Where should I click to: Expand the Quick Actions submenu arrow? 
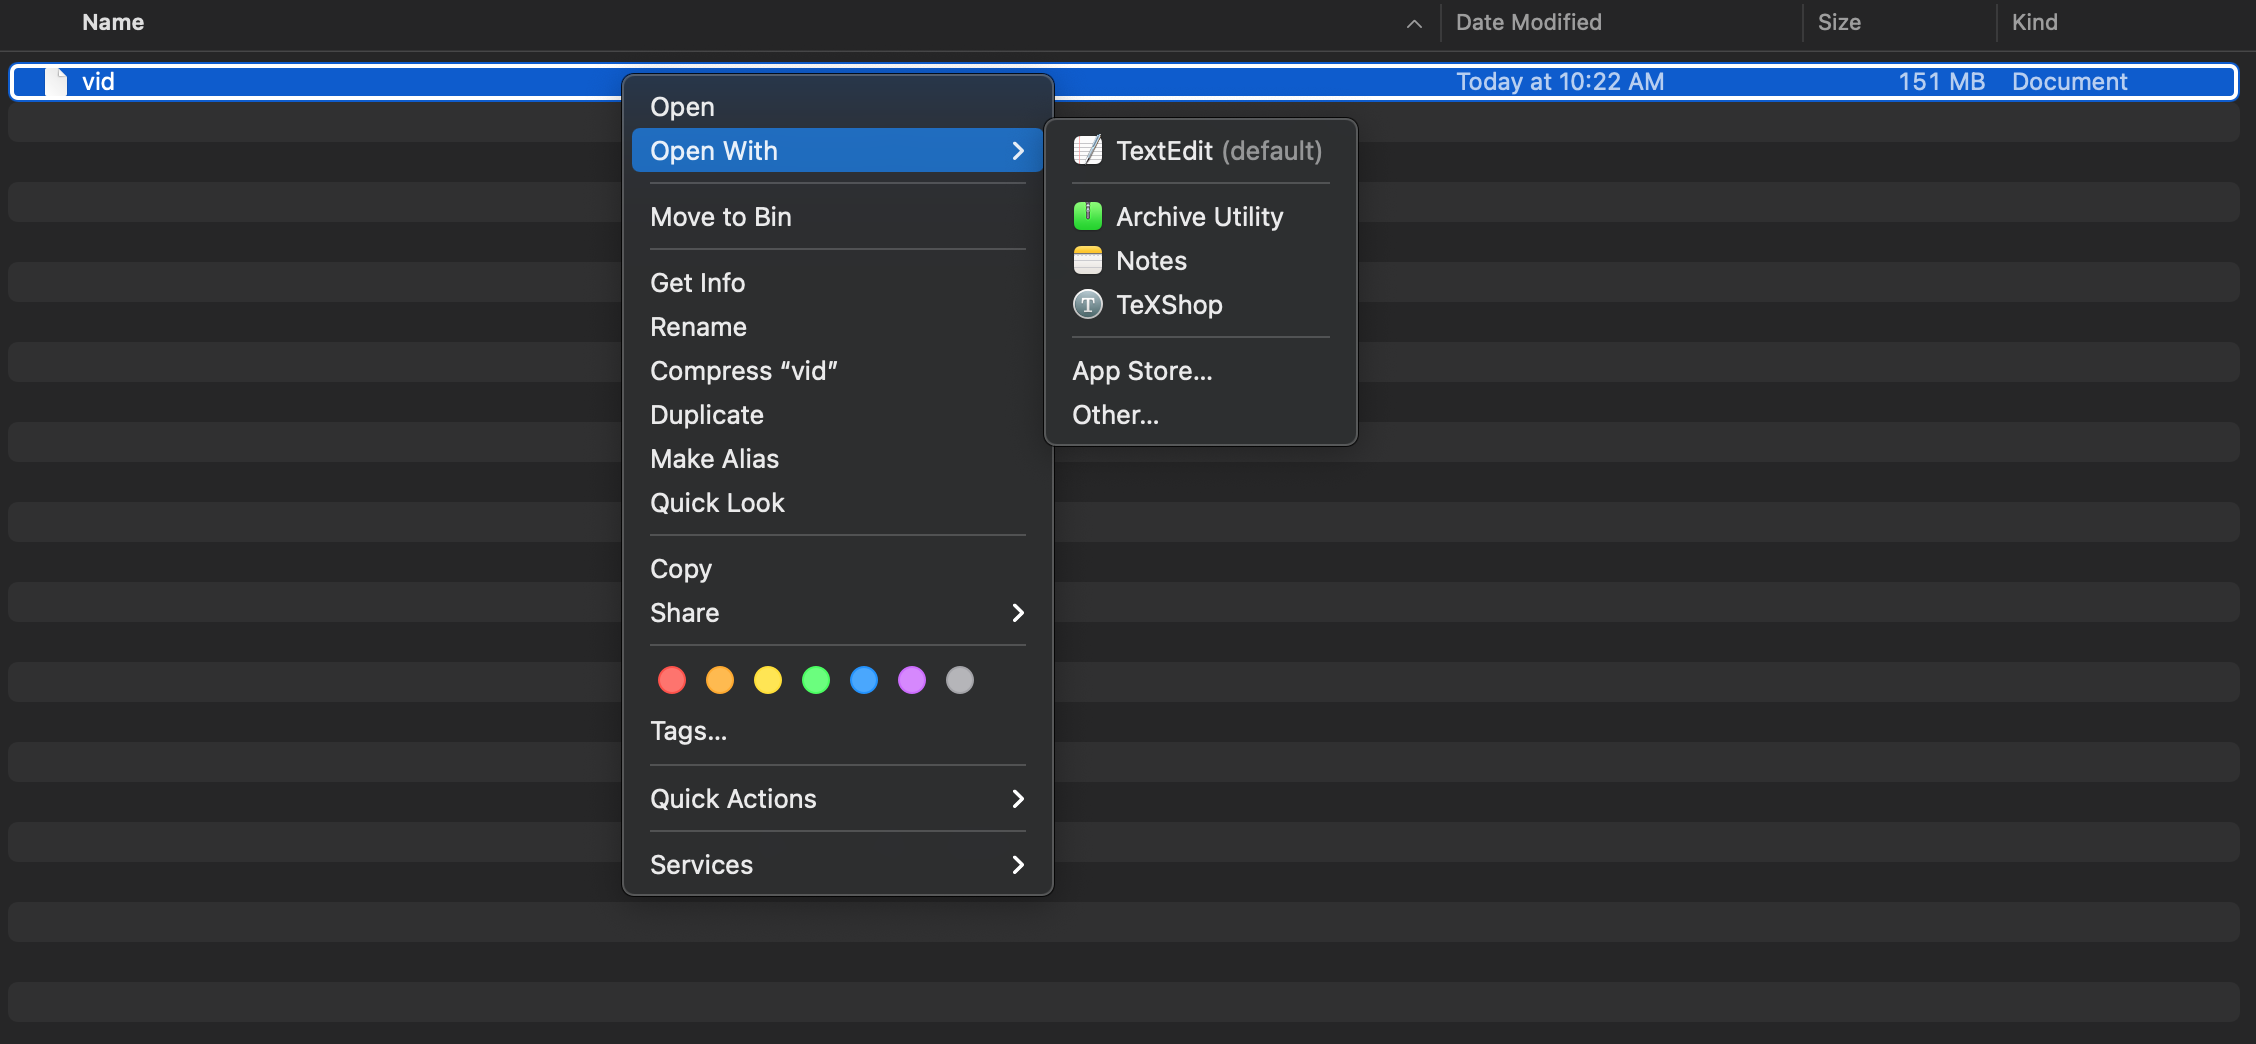click(1018, 799)
